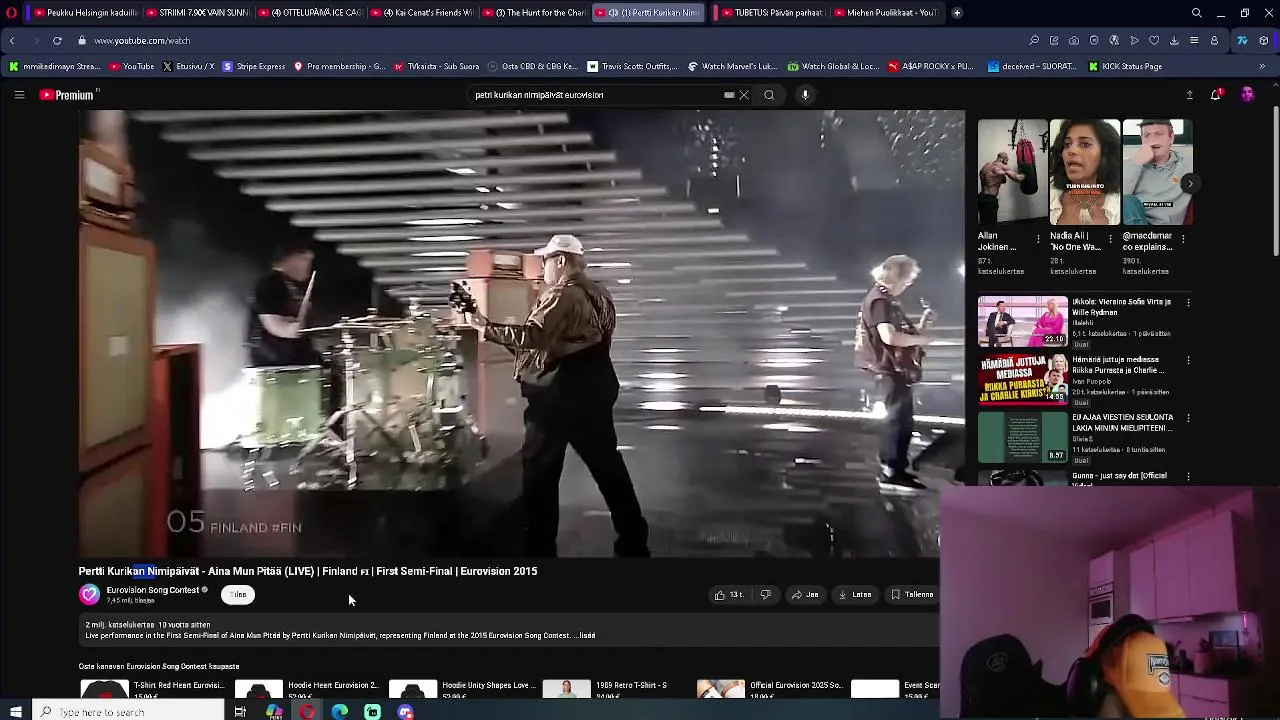Open the Eurovision Song Contest channel avatar
This screenshot has width=1280, height=720.
point(89,595)
